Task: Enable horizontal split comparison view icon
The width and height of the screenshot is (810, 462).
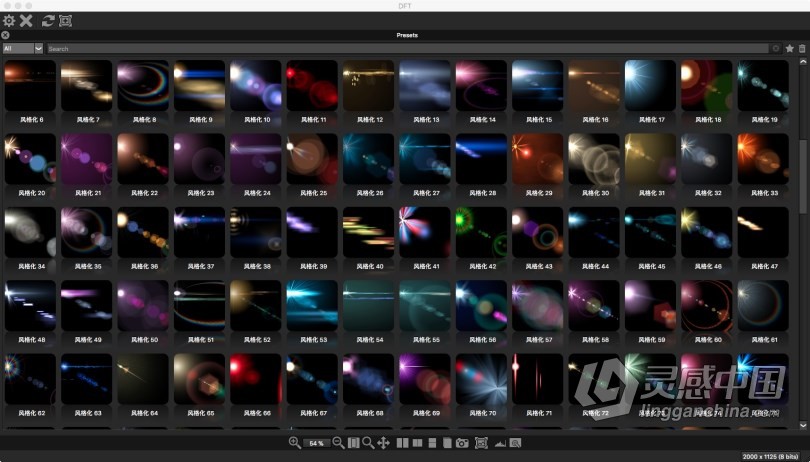Action: click(432, 443)
